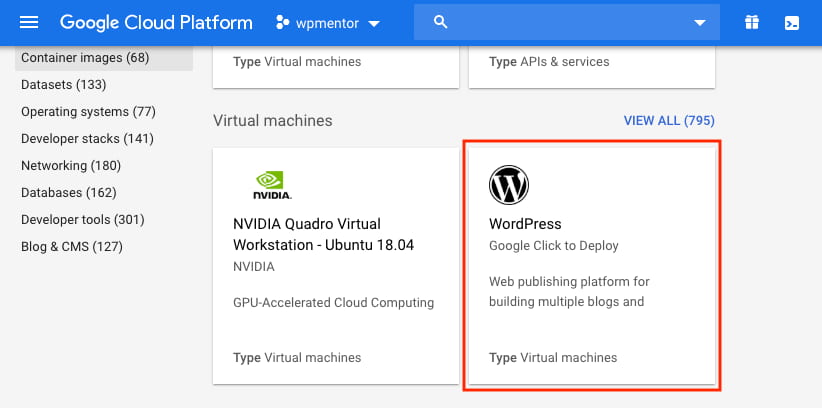Activate the Cloud Shell terminal icon

coord(792,23)
